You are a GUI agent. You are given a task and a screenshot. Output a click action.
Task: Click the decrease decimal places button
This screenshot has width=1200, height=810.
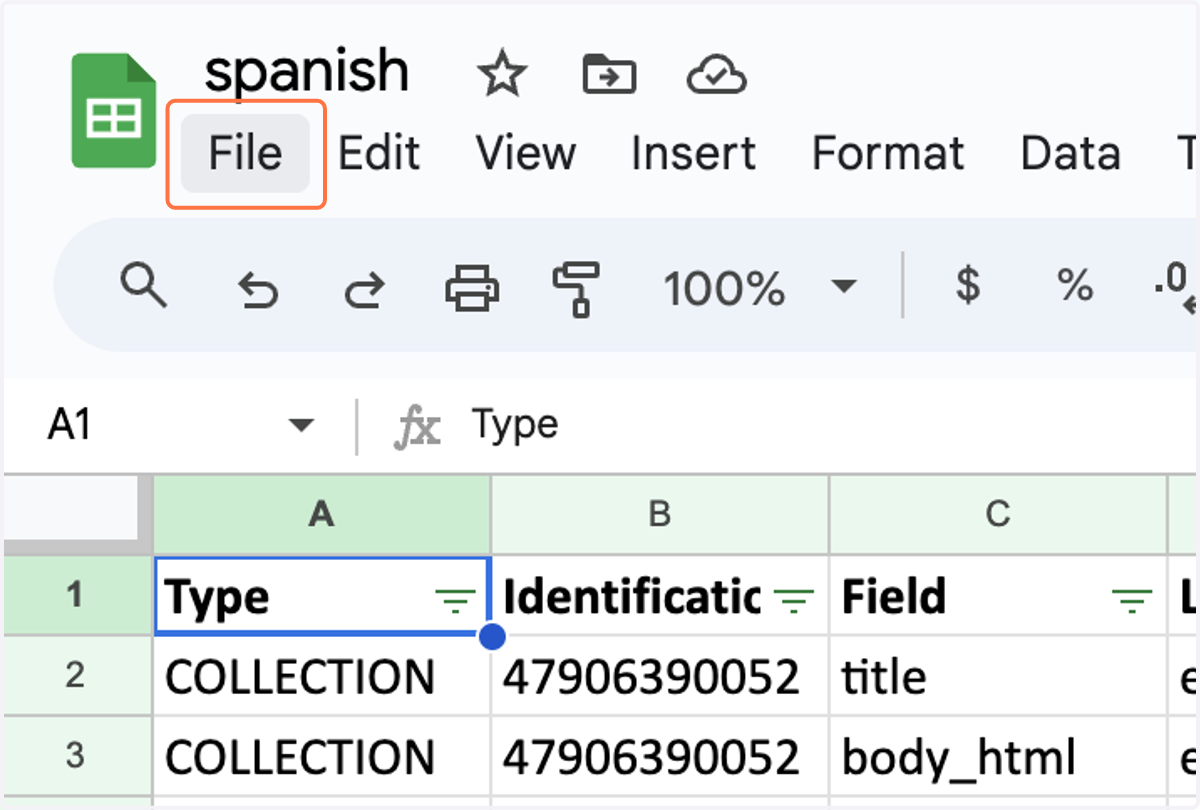coord(1175,288)
